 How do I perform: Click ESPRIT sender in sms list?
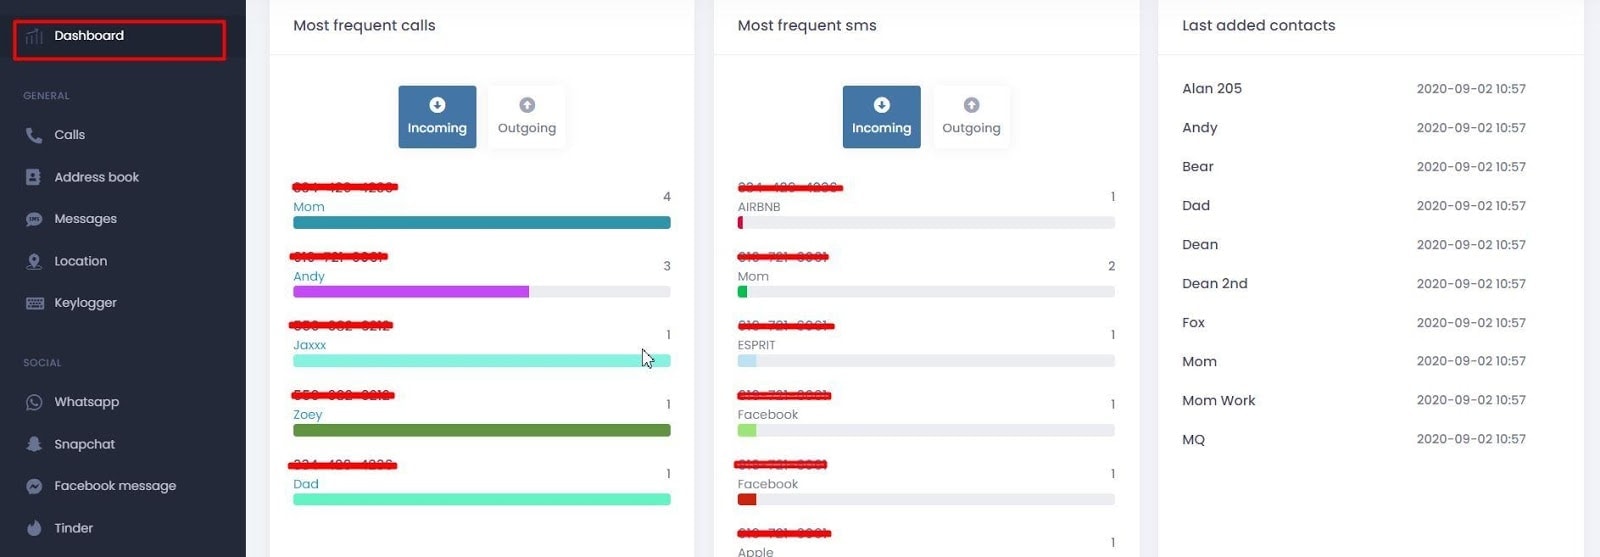[756, 345]
